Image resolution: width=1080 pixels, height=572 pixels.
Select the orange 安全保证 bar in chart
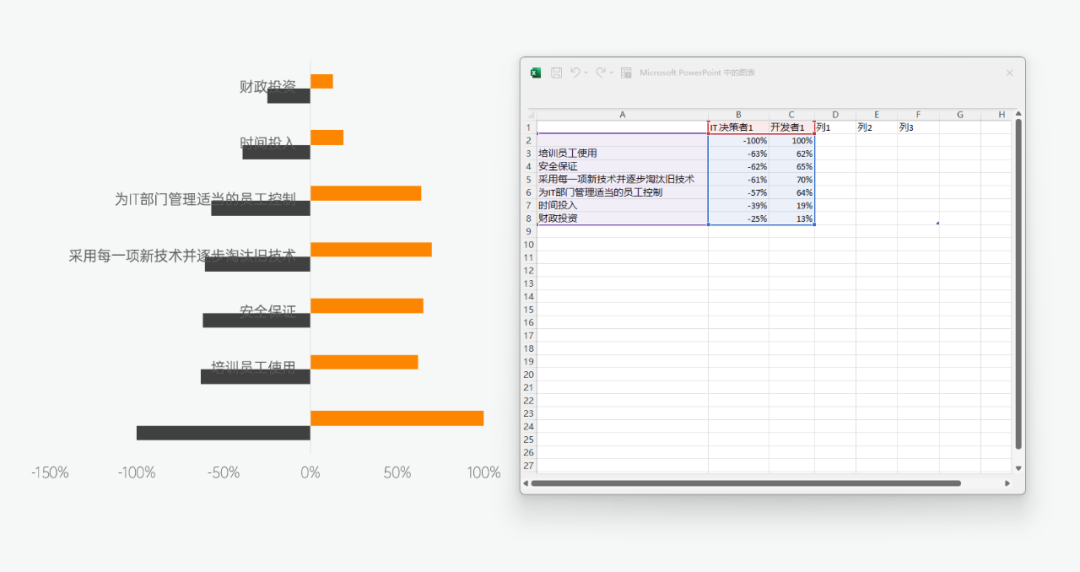coord(367,305)
